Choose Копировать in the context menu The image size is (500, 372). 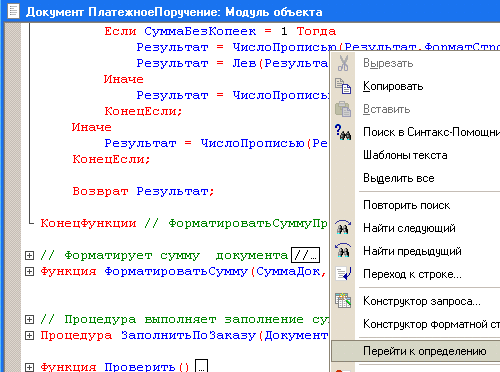click(393, 86)
